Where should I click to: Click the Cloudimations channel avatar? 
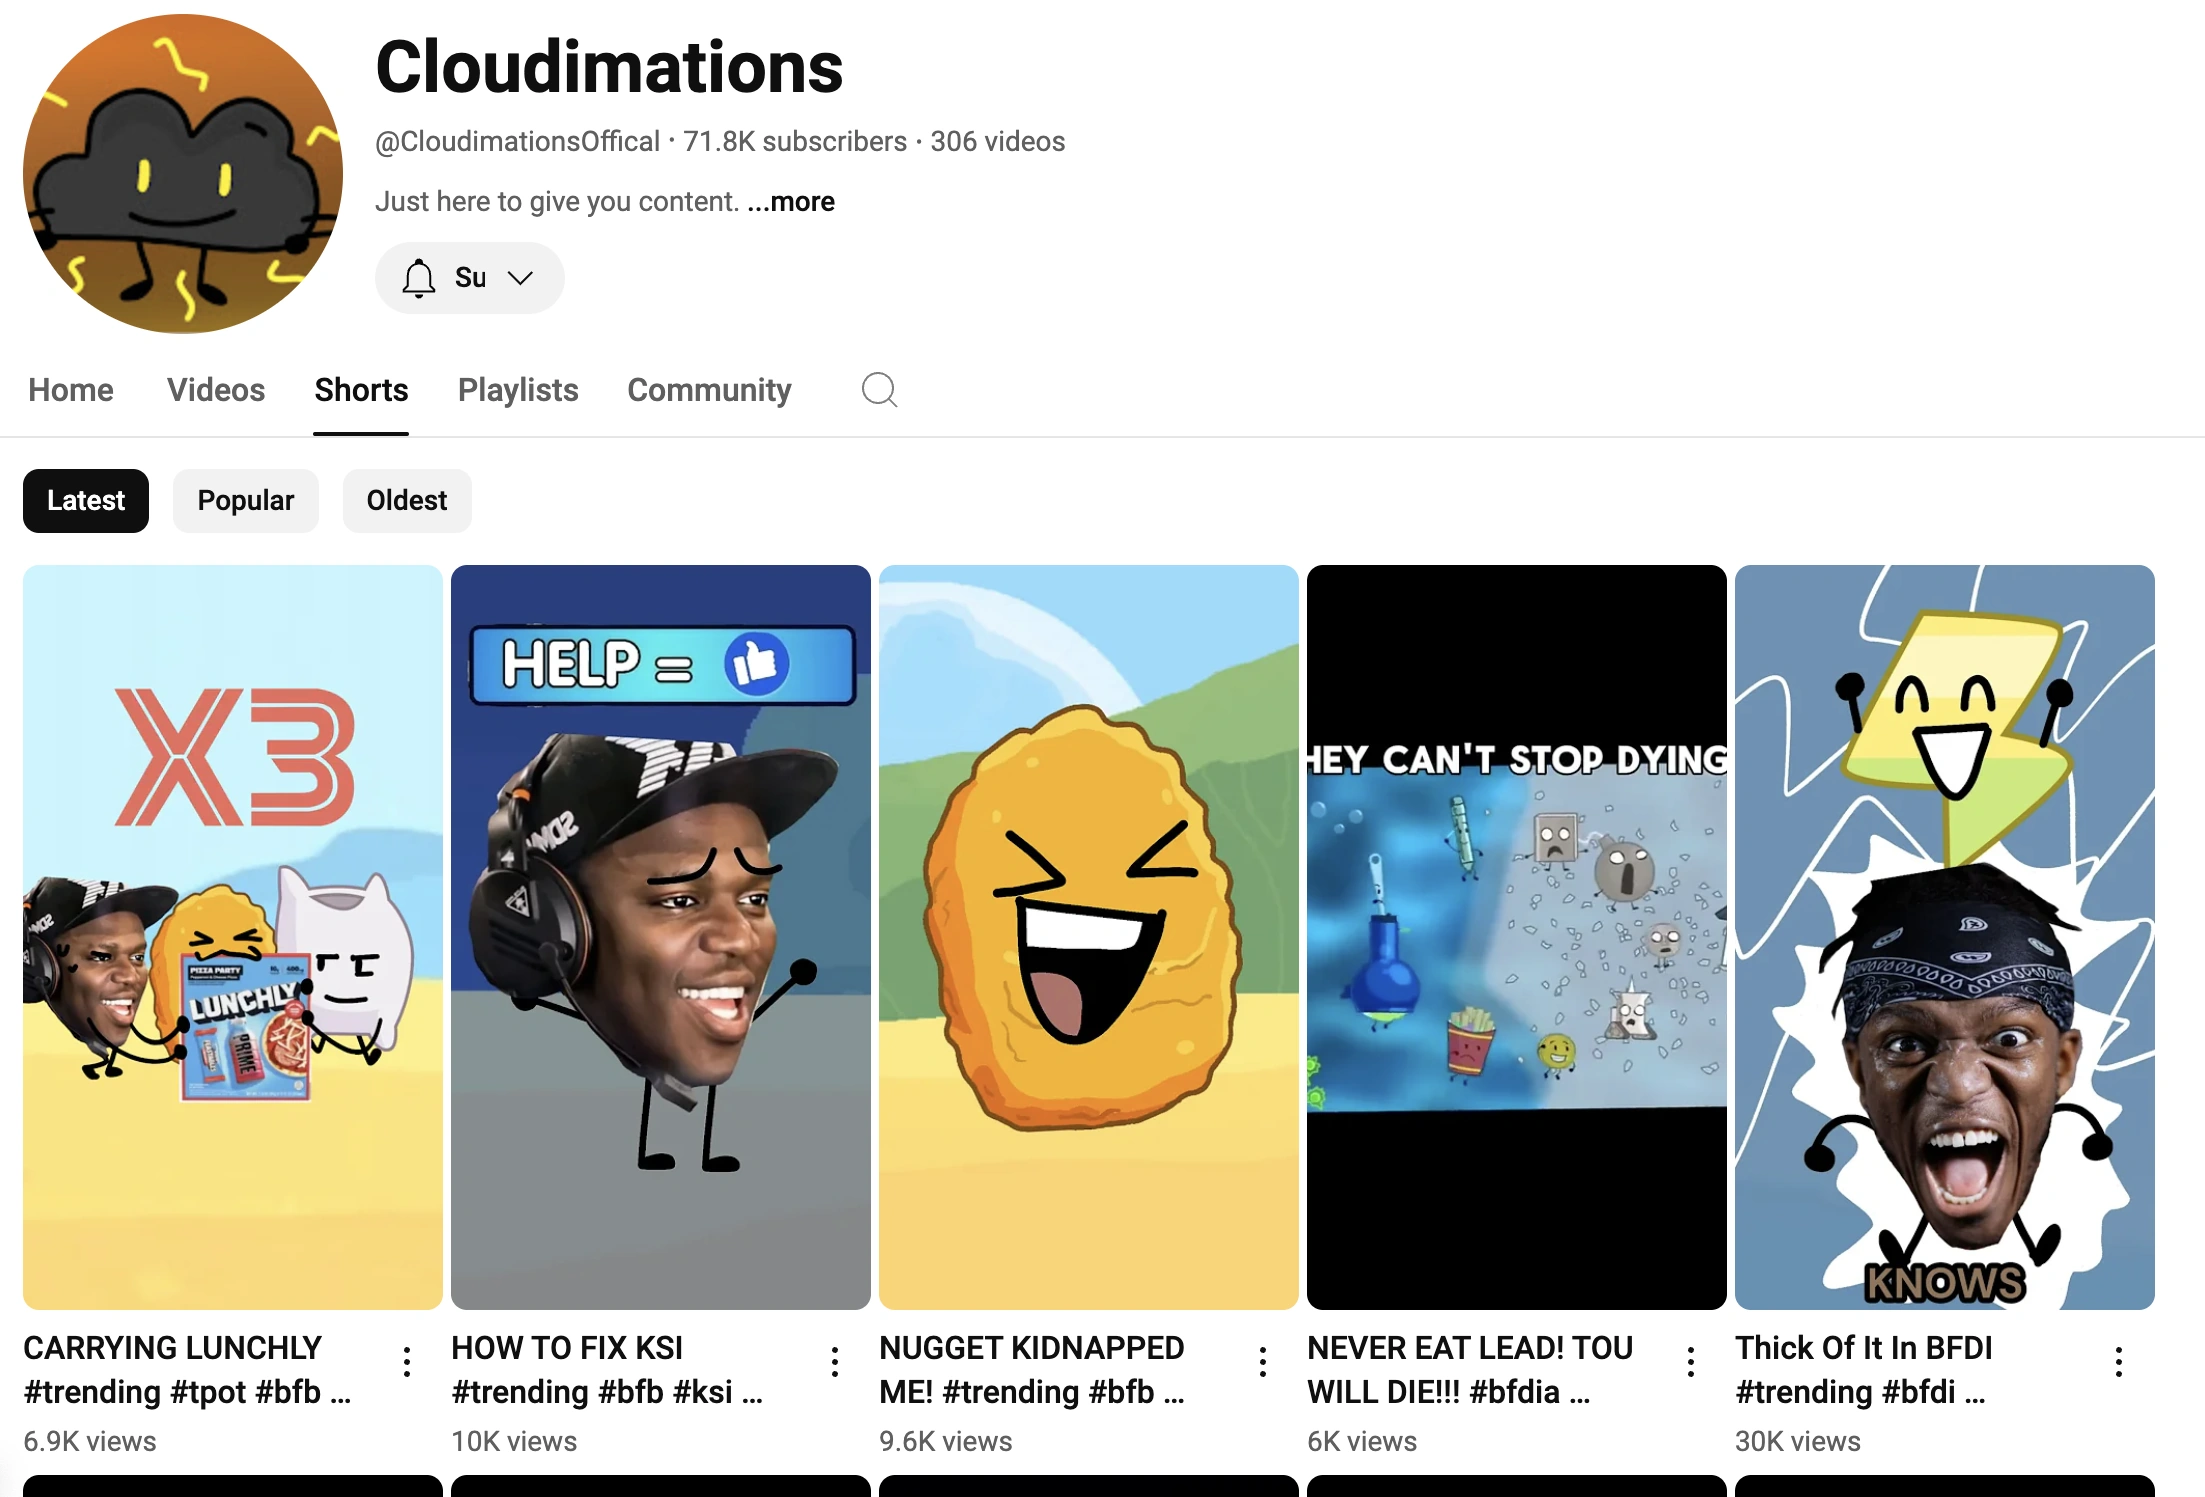click(183, 174)
